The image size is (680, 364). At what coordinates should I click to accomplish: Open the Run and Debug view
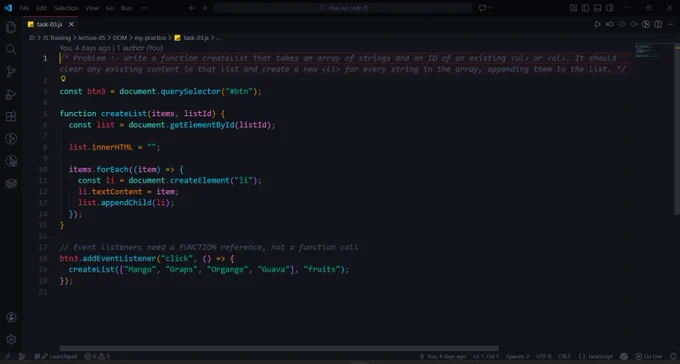coord(11,94)
